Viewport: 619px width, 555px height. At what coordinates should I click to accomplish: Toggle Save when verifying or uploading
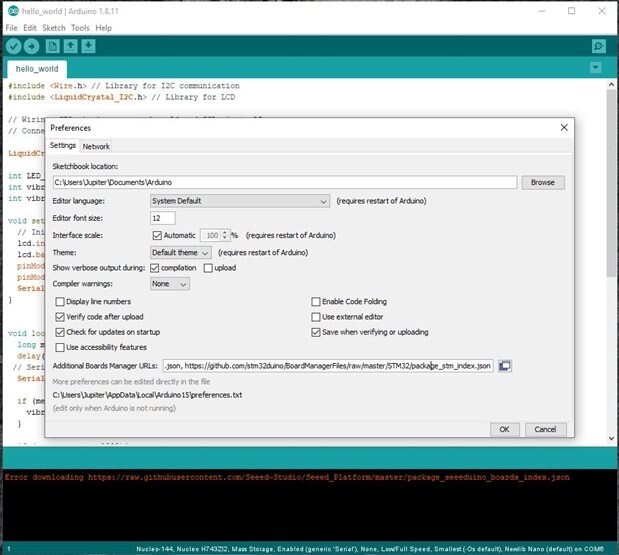(315, 332)
